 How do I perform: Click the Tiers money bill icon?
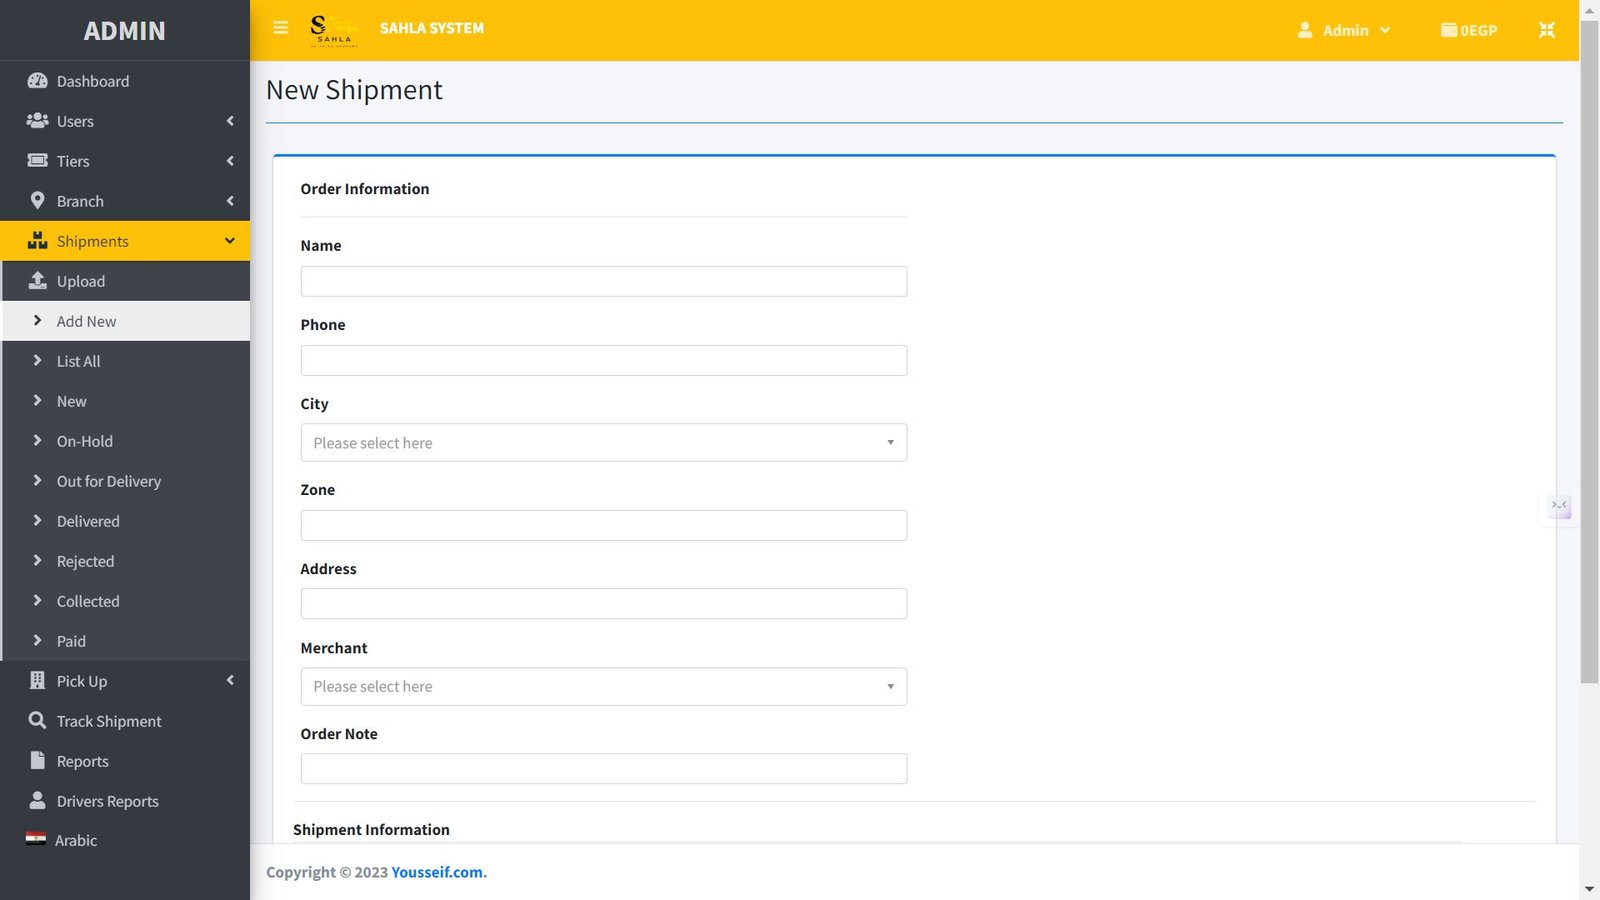point(37,161)
